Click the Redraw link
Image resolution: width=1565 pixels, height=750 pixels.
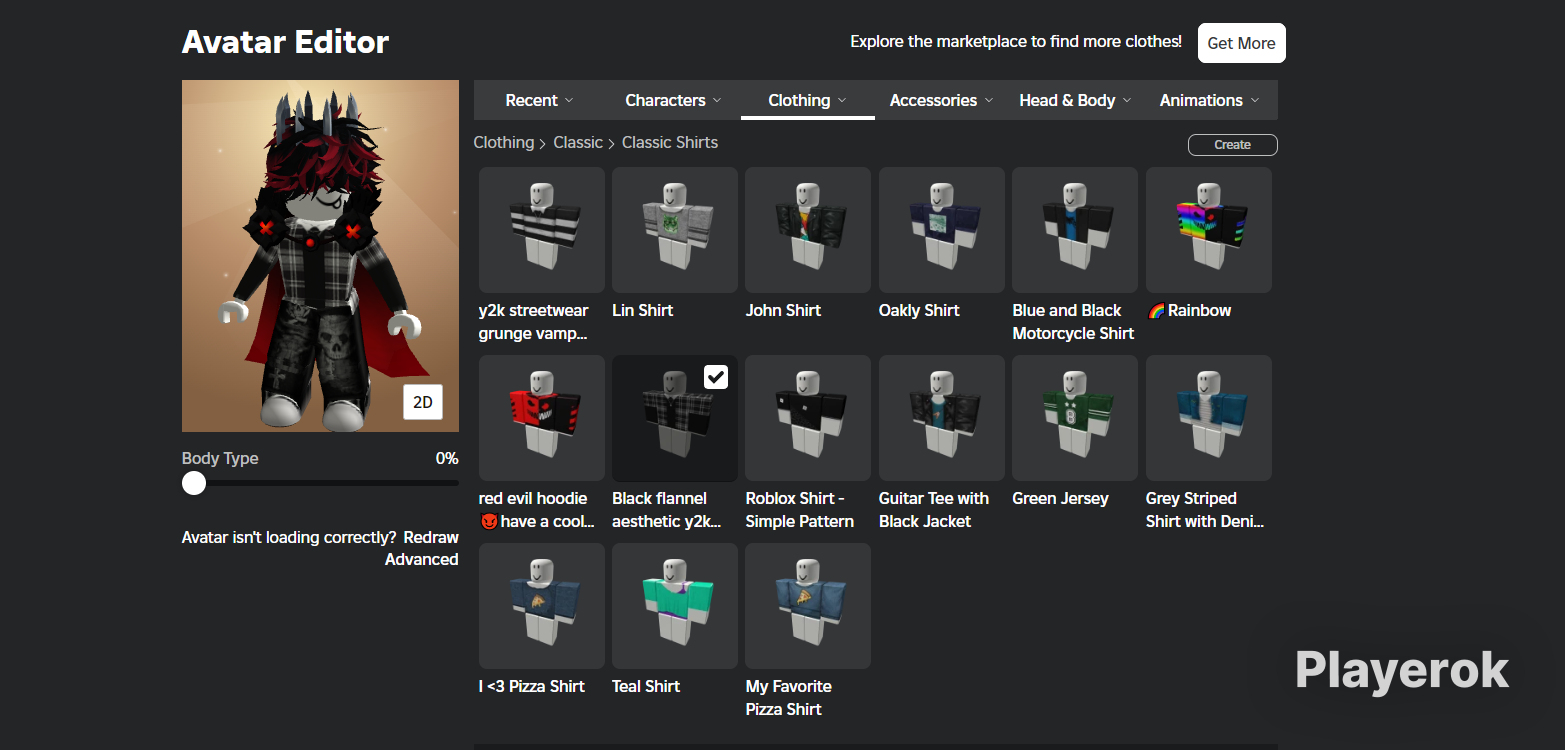431,537
